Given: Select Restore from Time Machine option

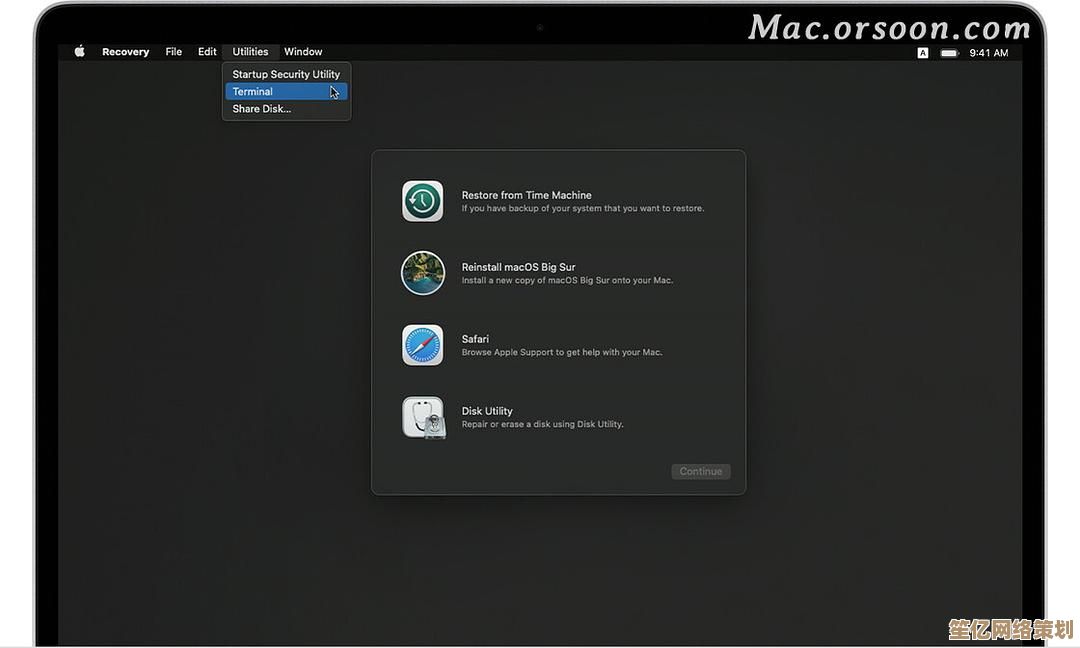Looking at the screenshot, I should pyautogui.click(x=526, y=195).
